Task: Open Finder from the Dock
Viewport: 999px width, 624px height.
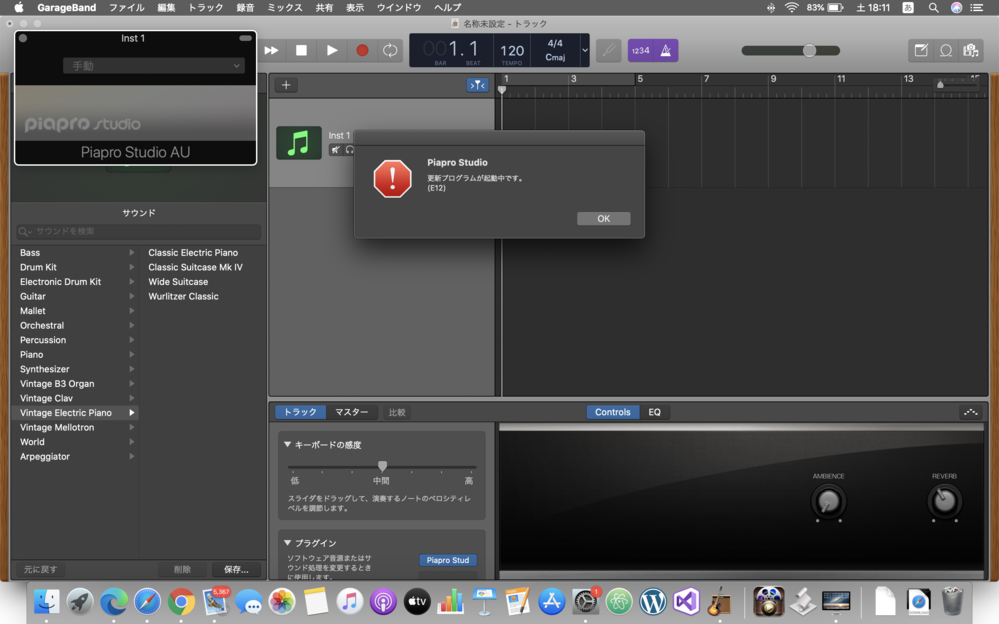Action: click(x=47, y=601)
